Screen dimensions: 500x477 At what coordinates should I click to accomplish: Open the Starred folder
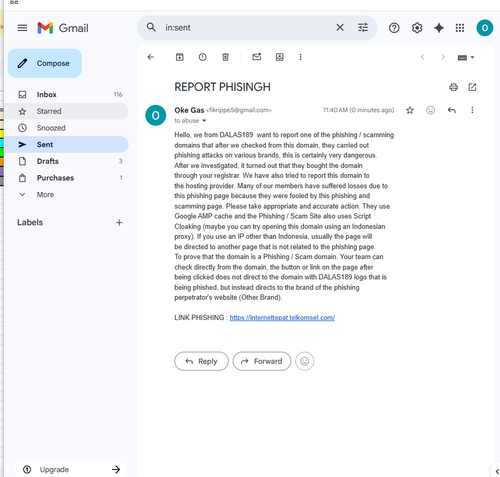click(67, 111)
